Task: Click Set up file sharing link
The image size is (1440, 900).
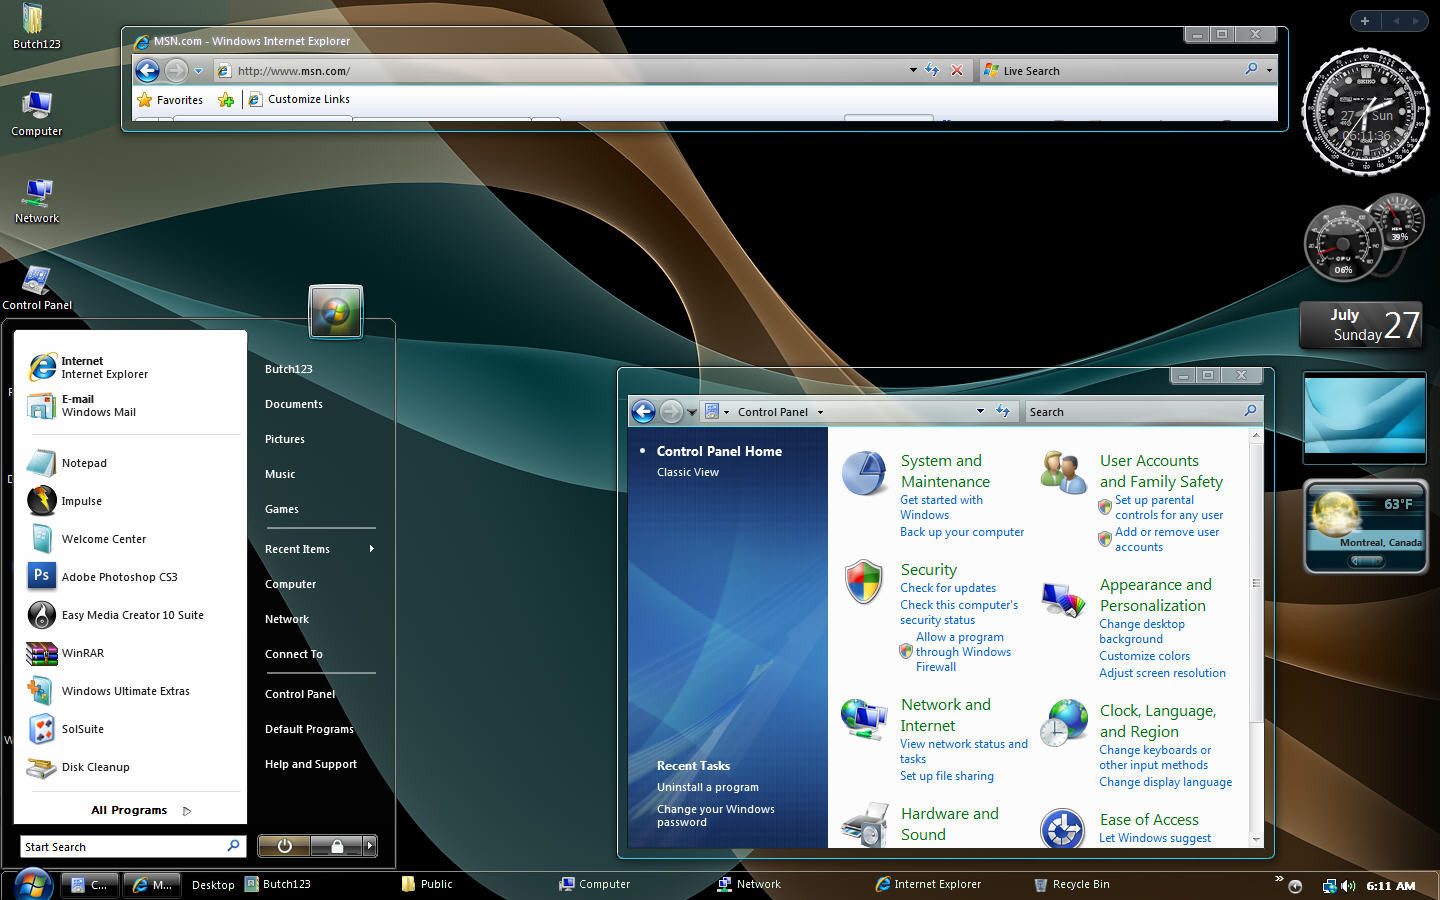Action: (947, 776)
